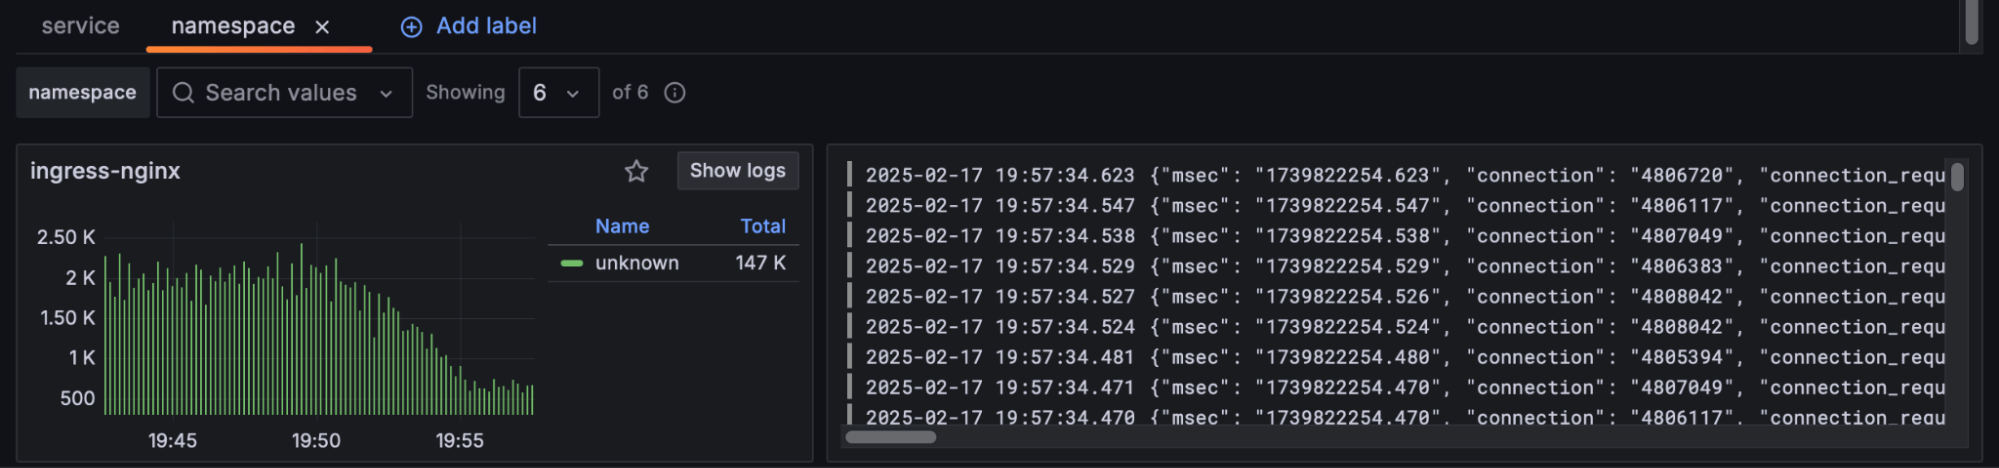1999x468 pixels.
Task: Close the namespace tab with X
Action: coord(322,27)
